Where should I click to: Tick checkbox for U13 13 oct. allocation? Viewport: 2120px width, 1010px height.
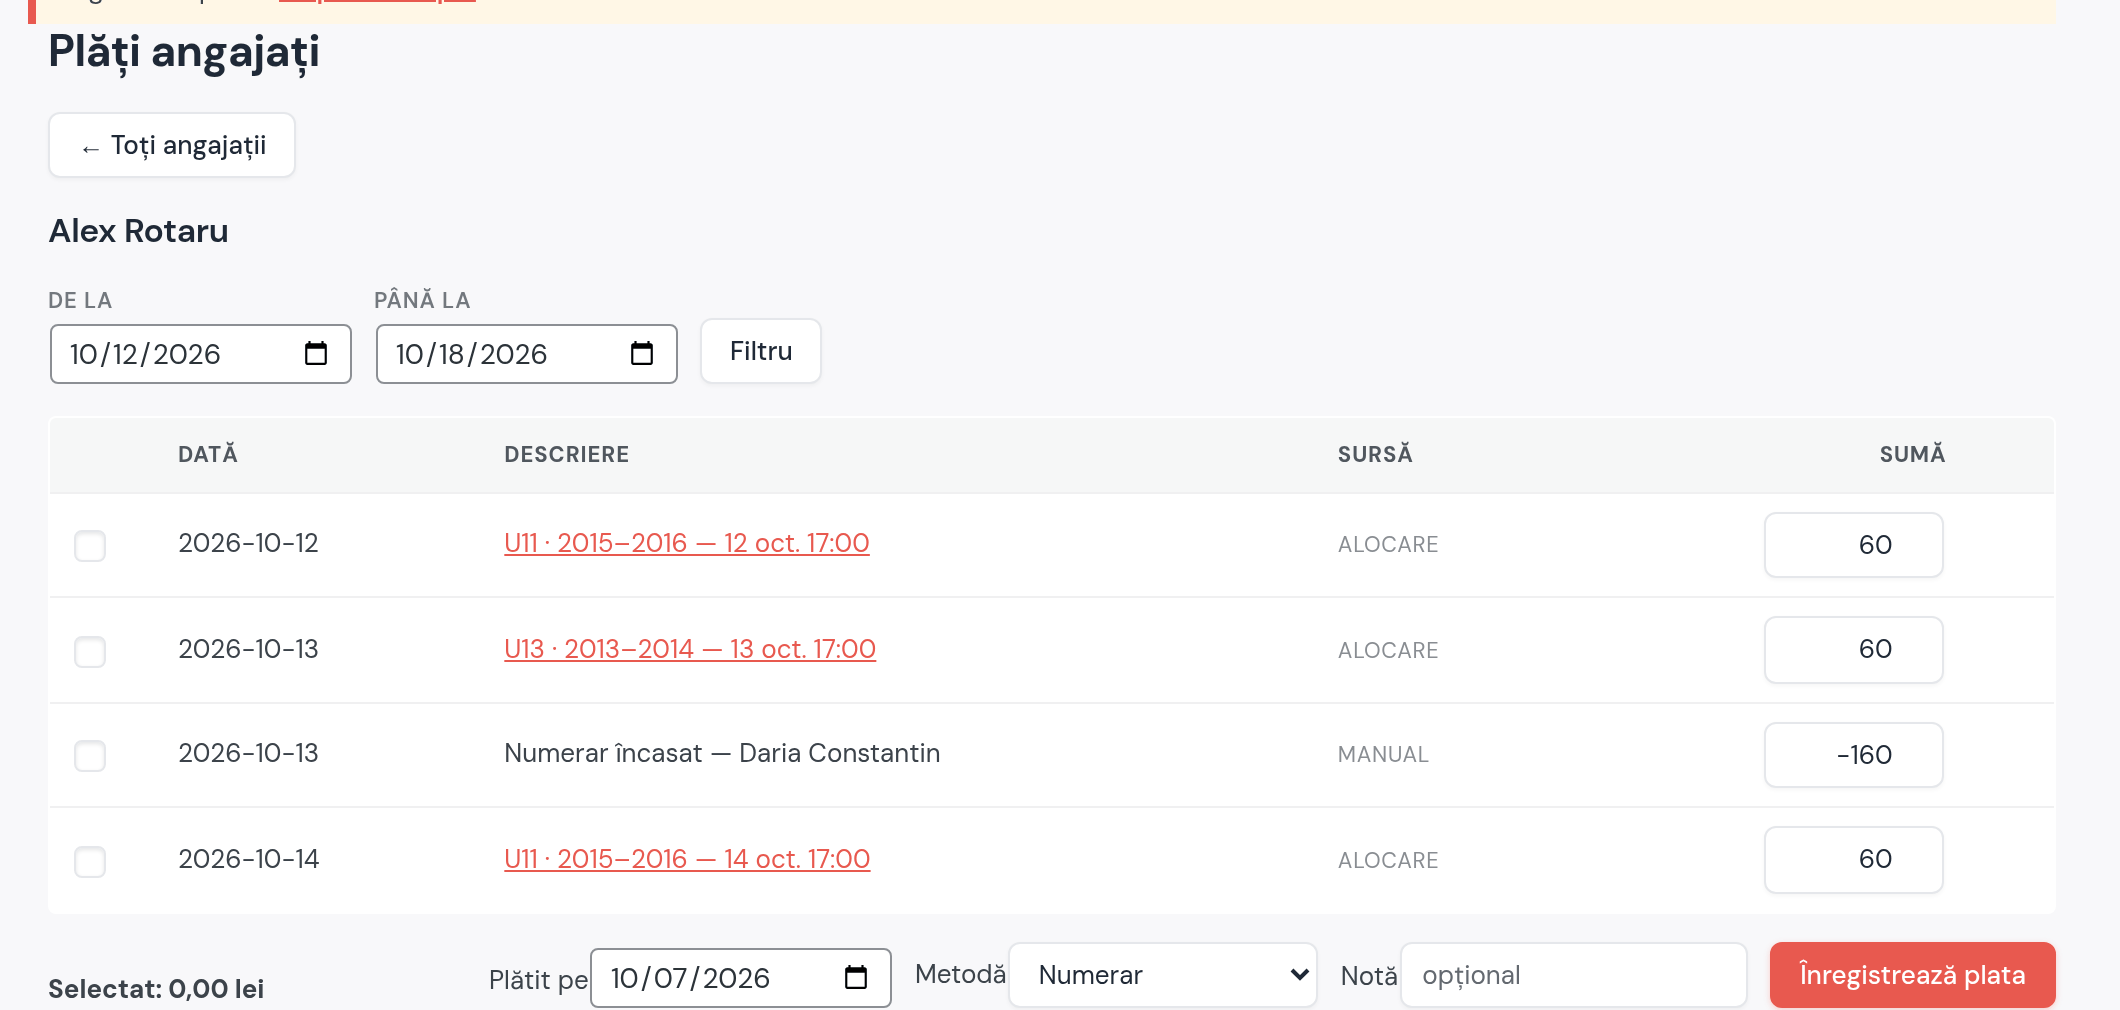(90, 651)
